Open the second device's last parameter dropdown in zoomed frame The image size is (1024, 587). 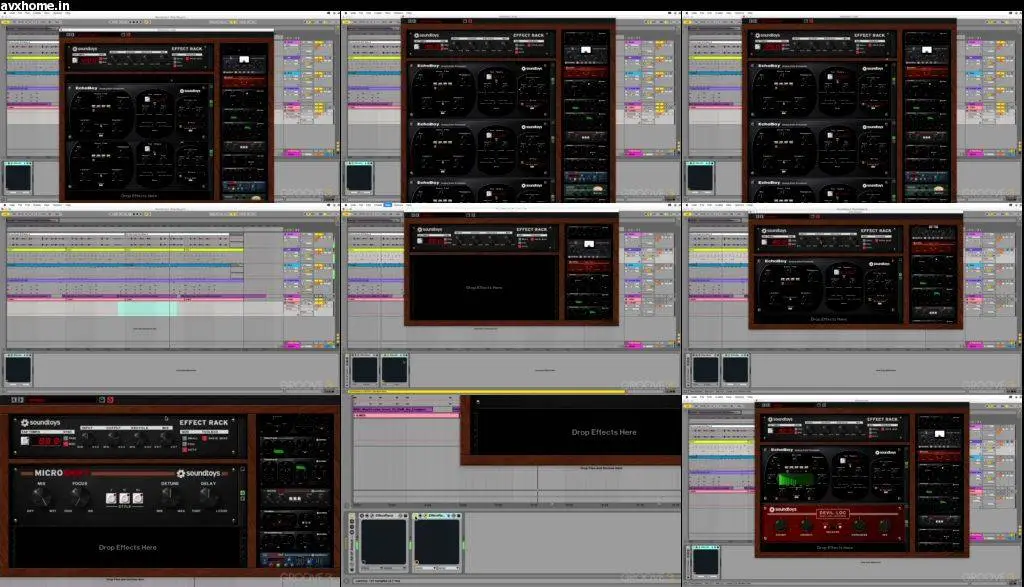click(449, 568)
